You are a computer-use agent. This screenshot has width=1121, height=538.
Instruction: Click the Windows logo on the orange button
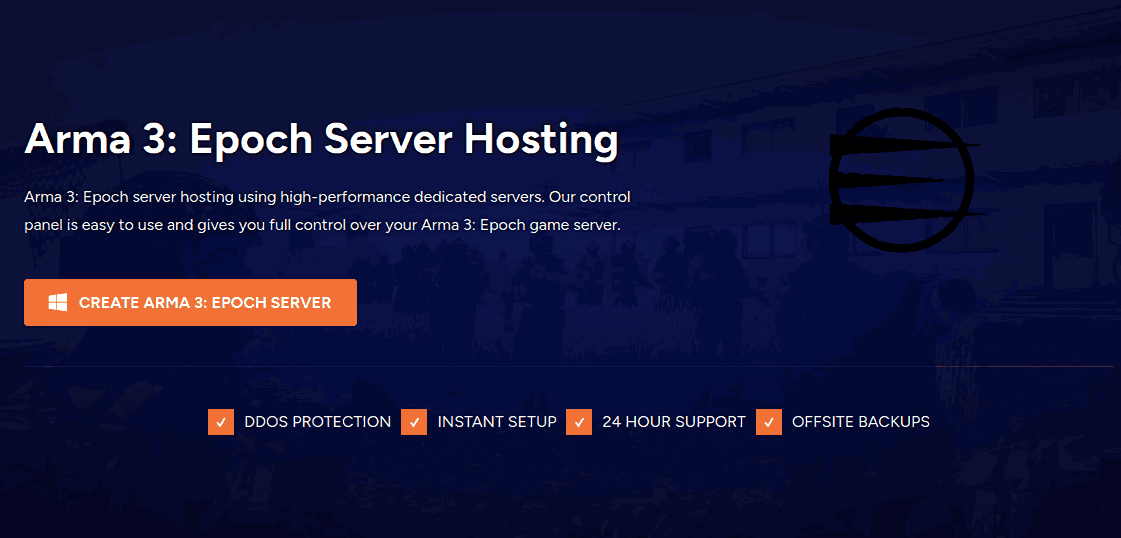(58, 302)
